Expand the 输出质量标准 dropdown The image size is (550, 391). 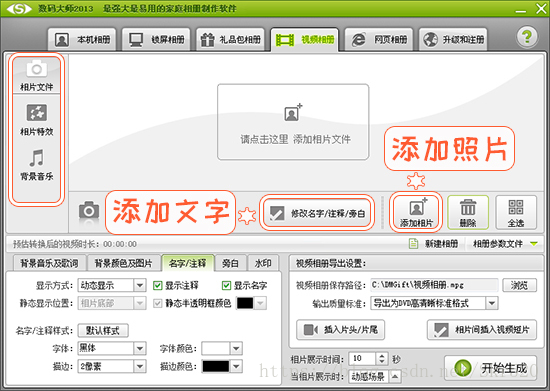[492, 303]
